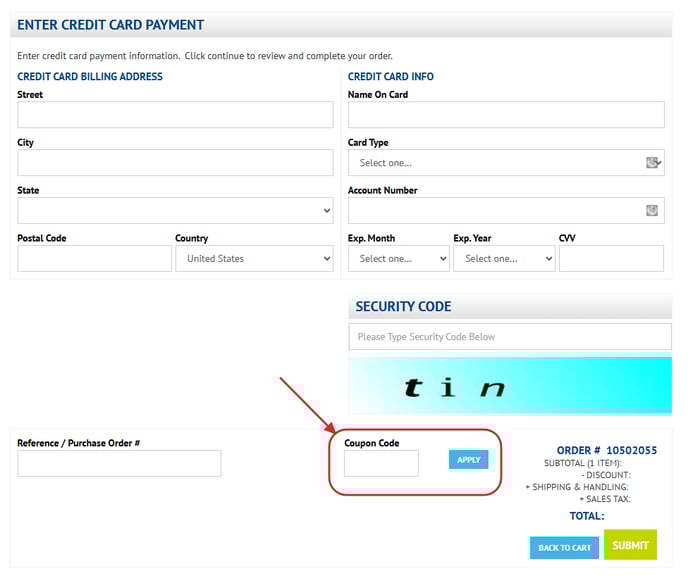Open the State dropdown
This screenshot has height=583, width=688.
tap(175, 211)
